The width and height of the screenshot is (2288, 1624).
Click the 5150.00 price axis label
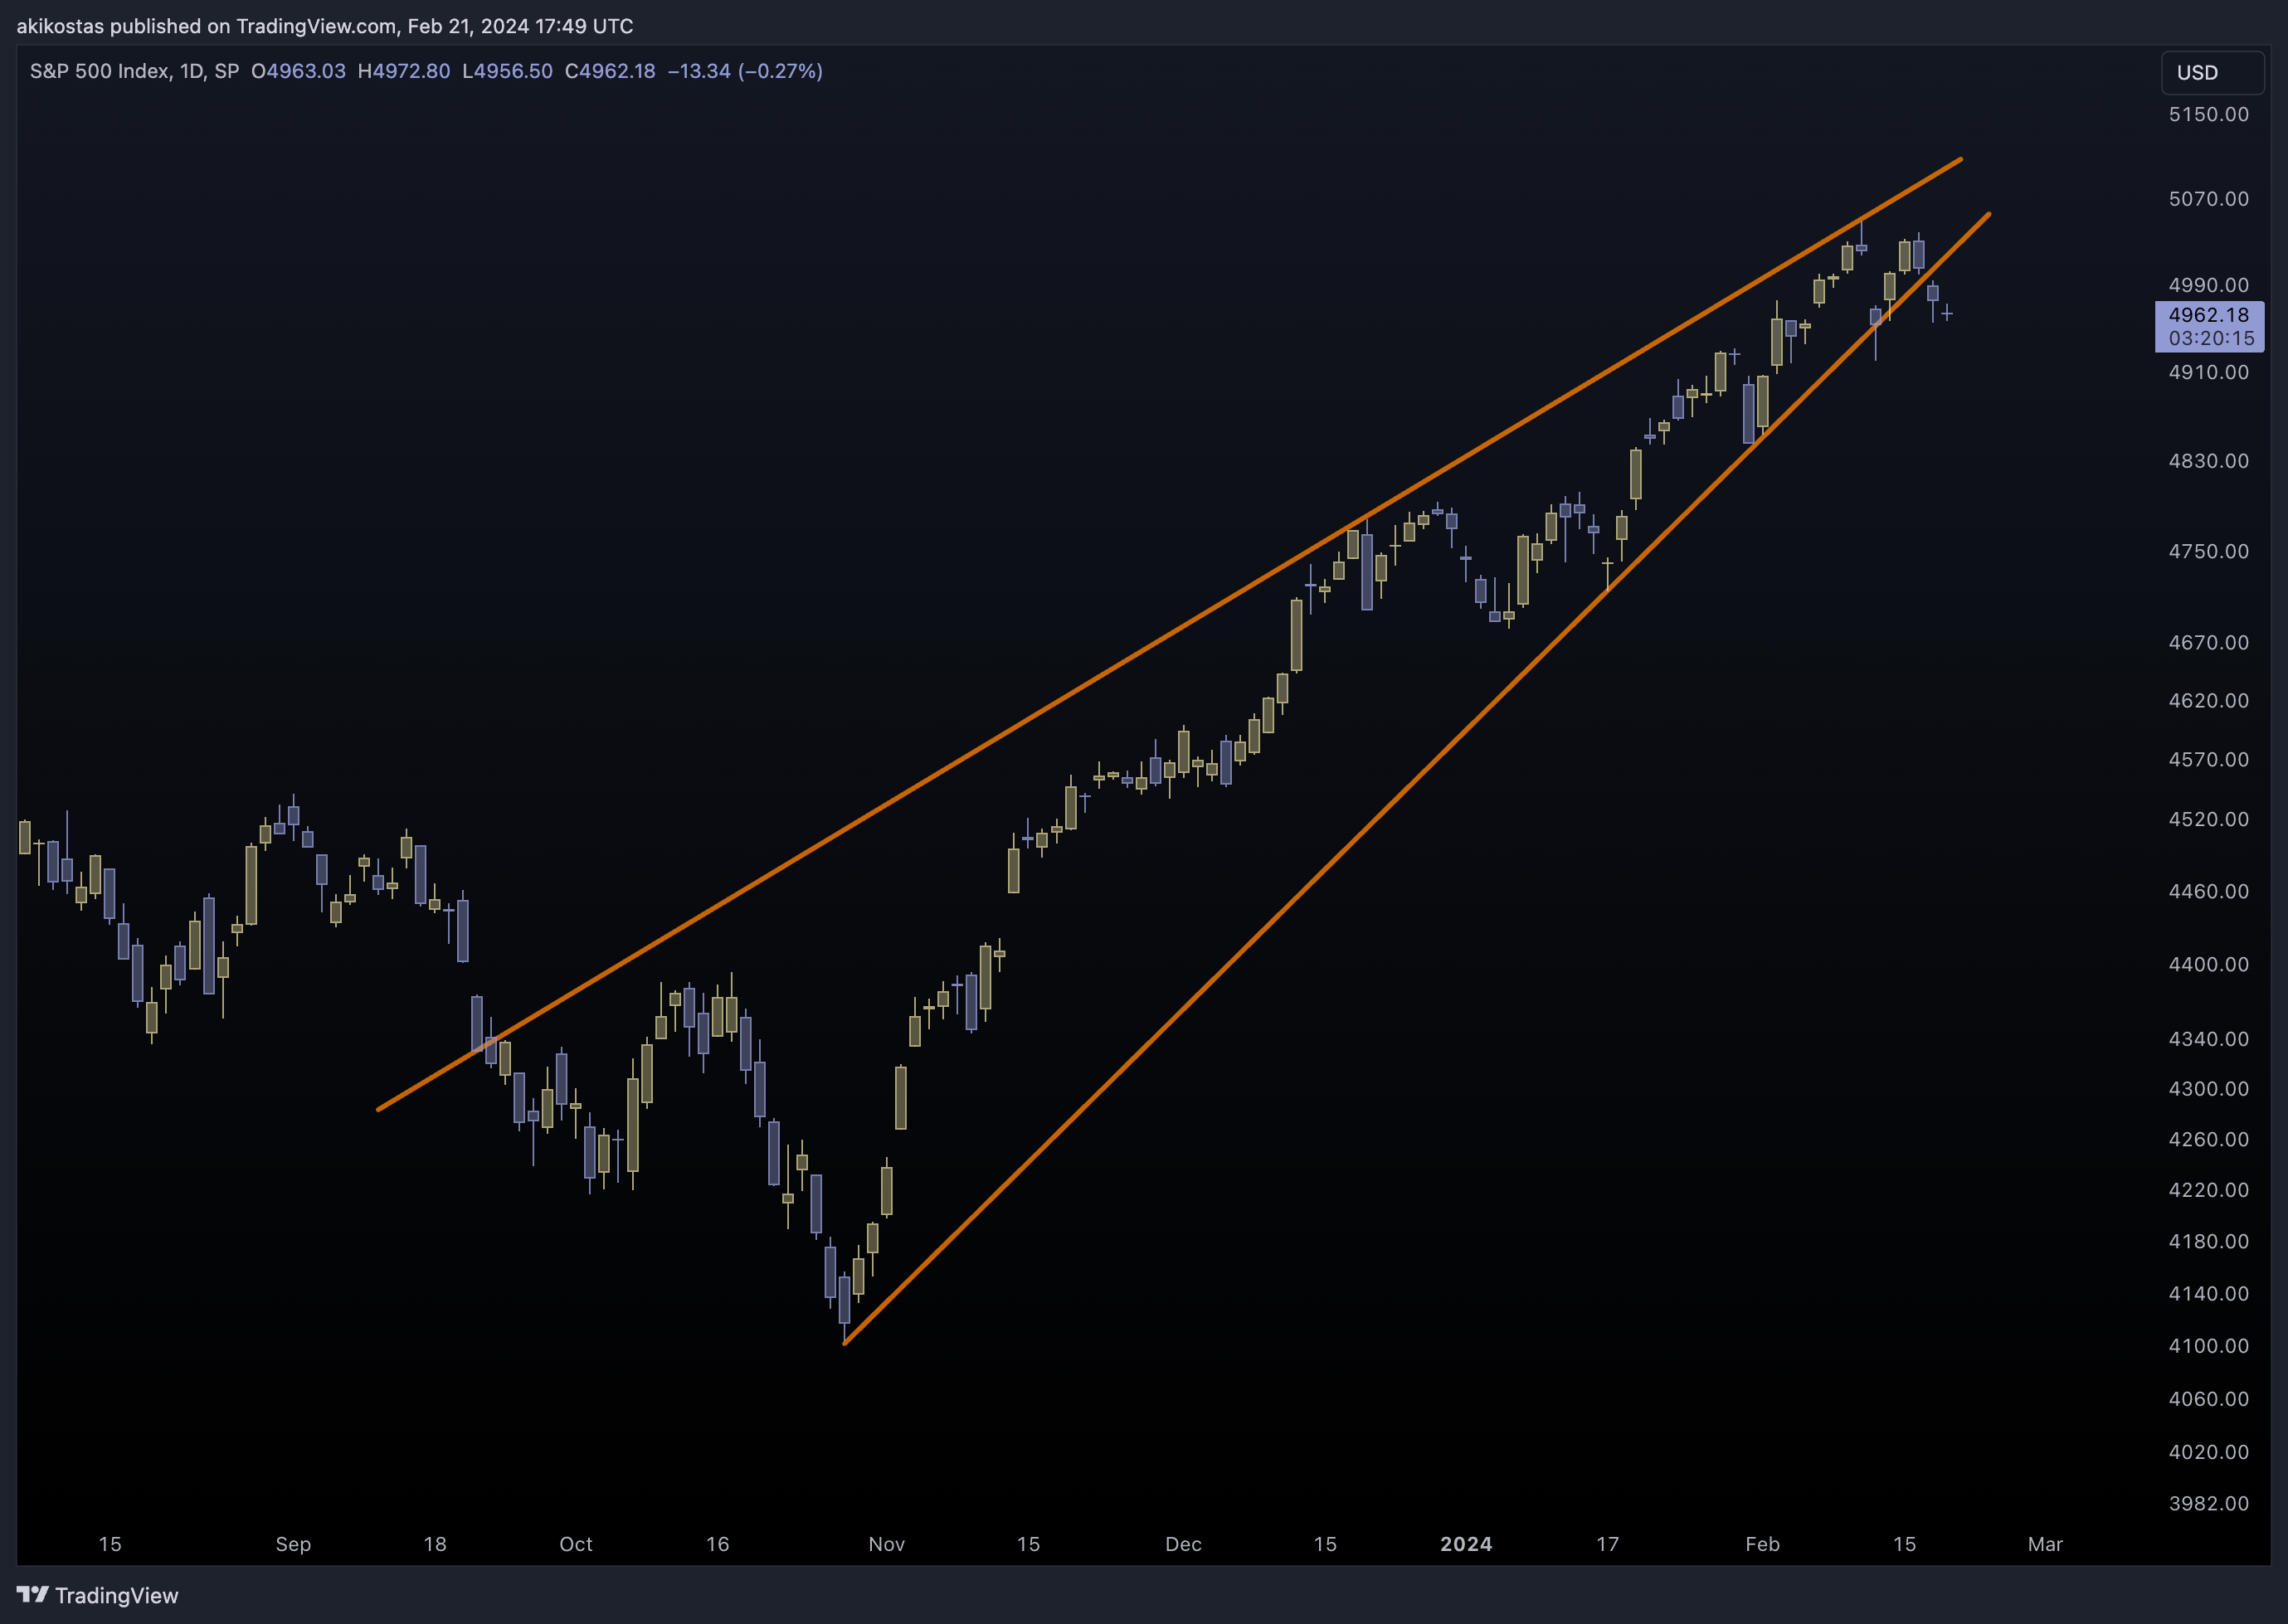click(x=2208, y=114)
